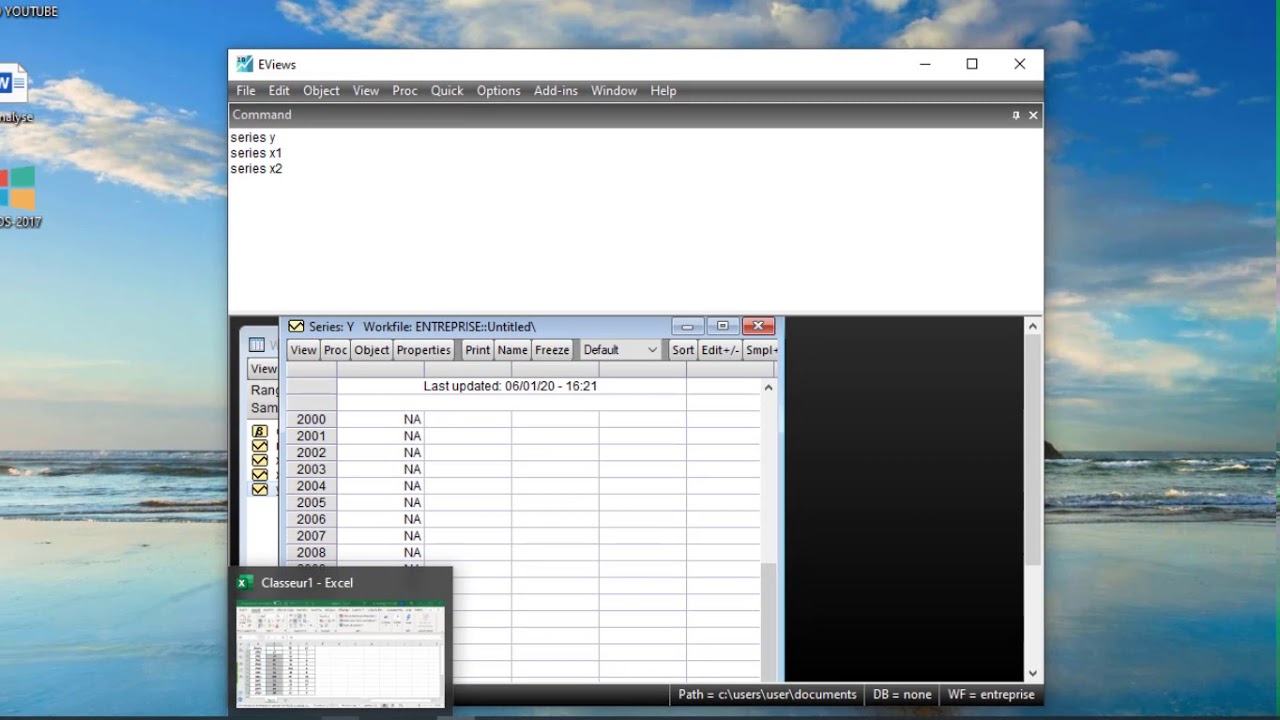Select the NA cell for year 2002
This screenshot has height=720, width=1280.
(x=380, y=453)
